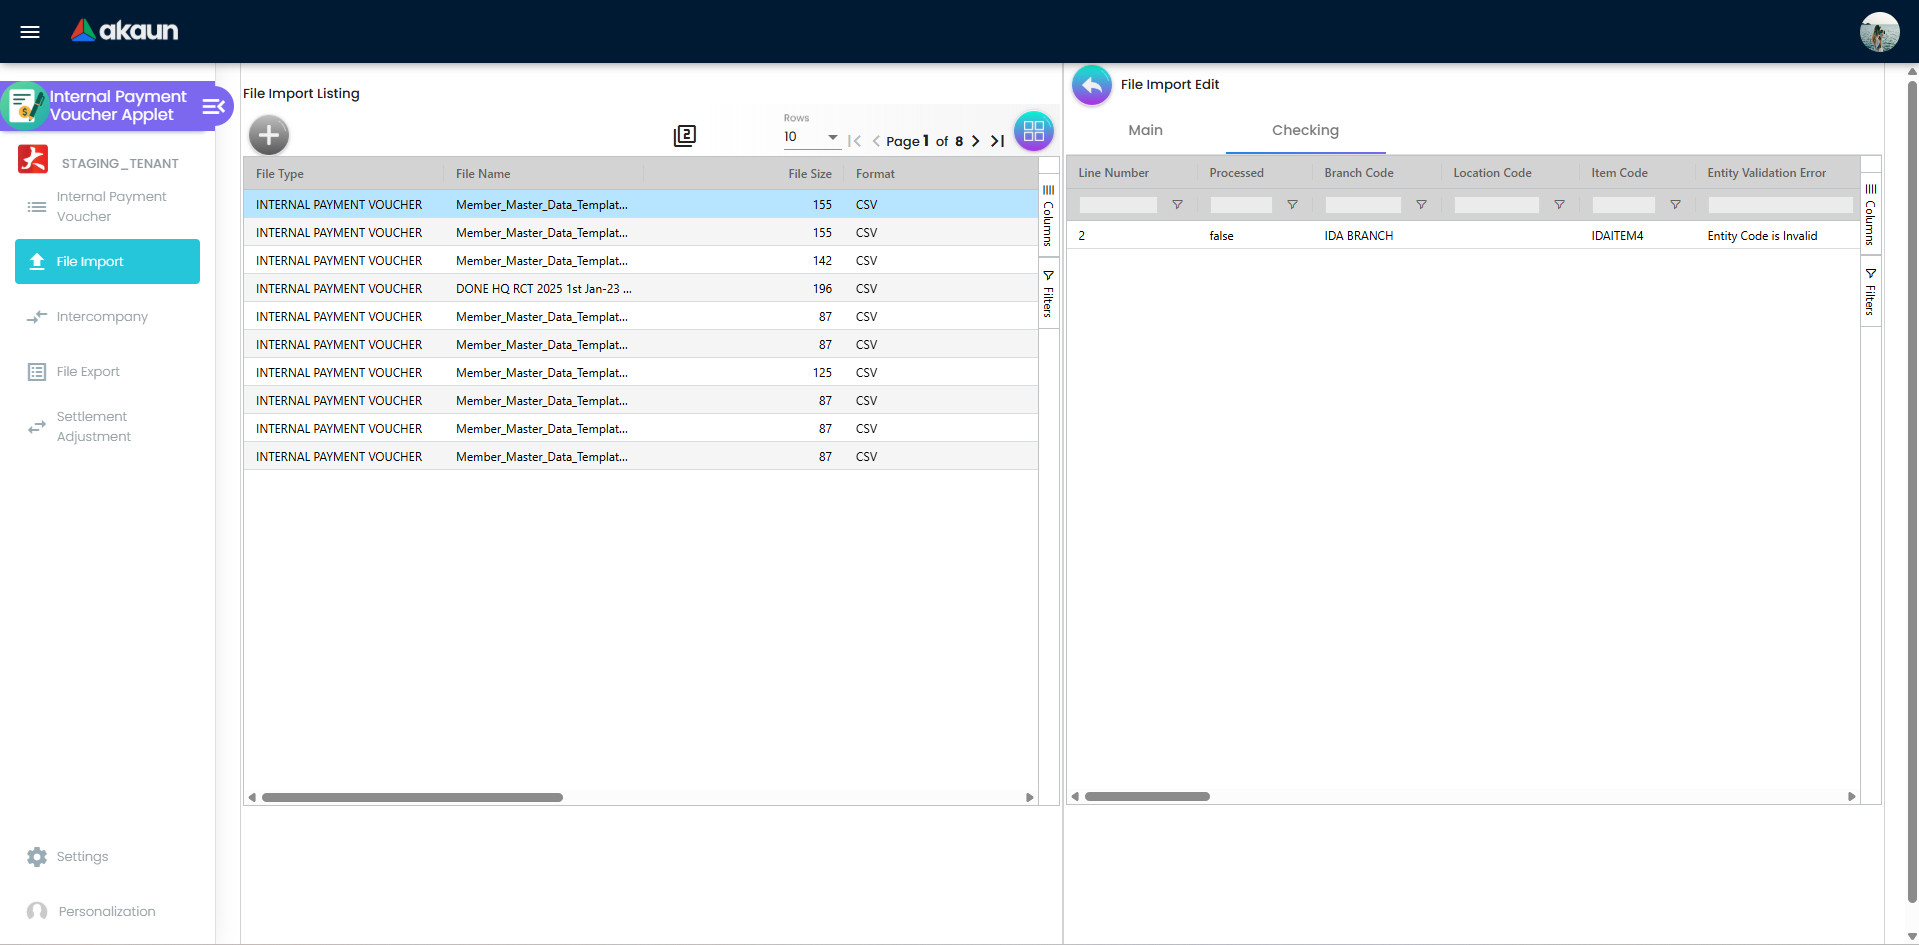Open the hamburger menu in the top bar

(x=30, y=31)
